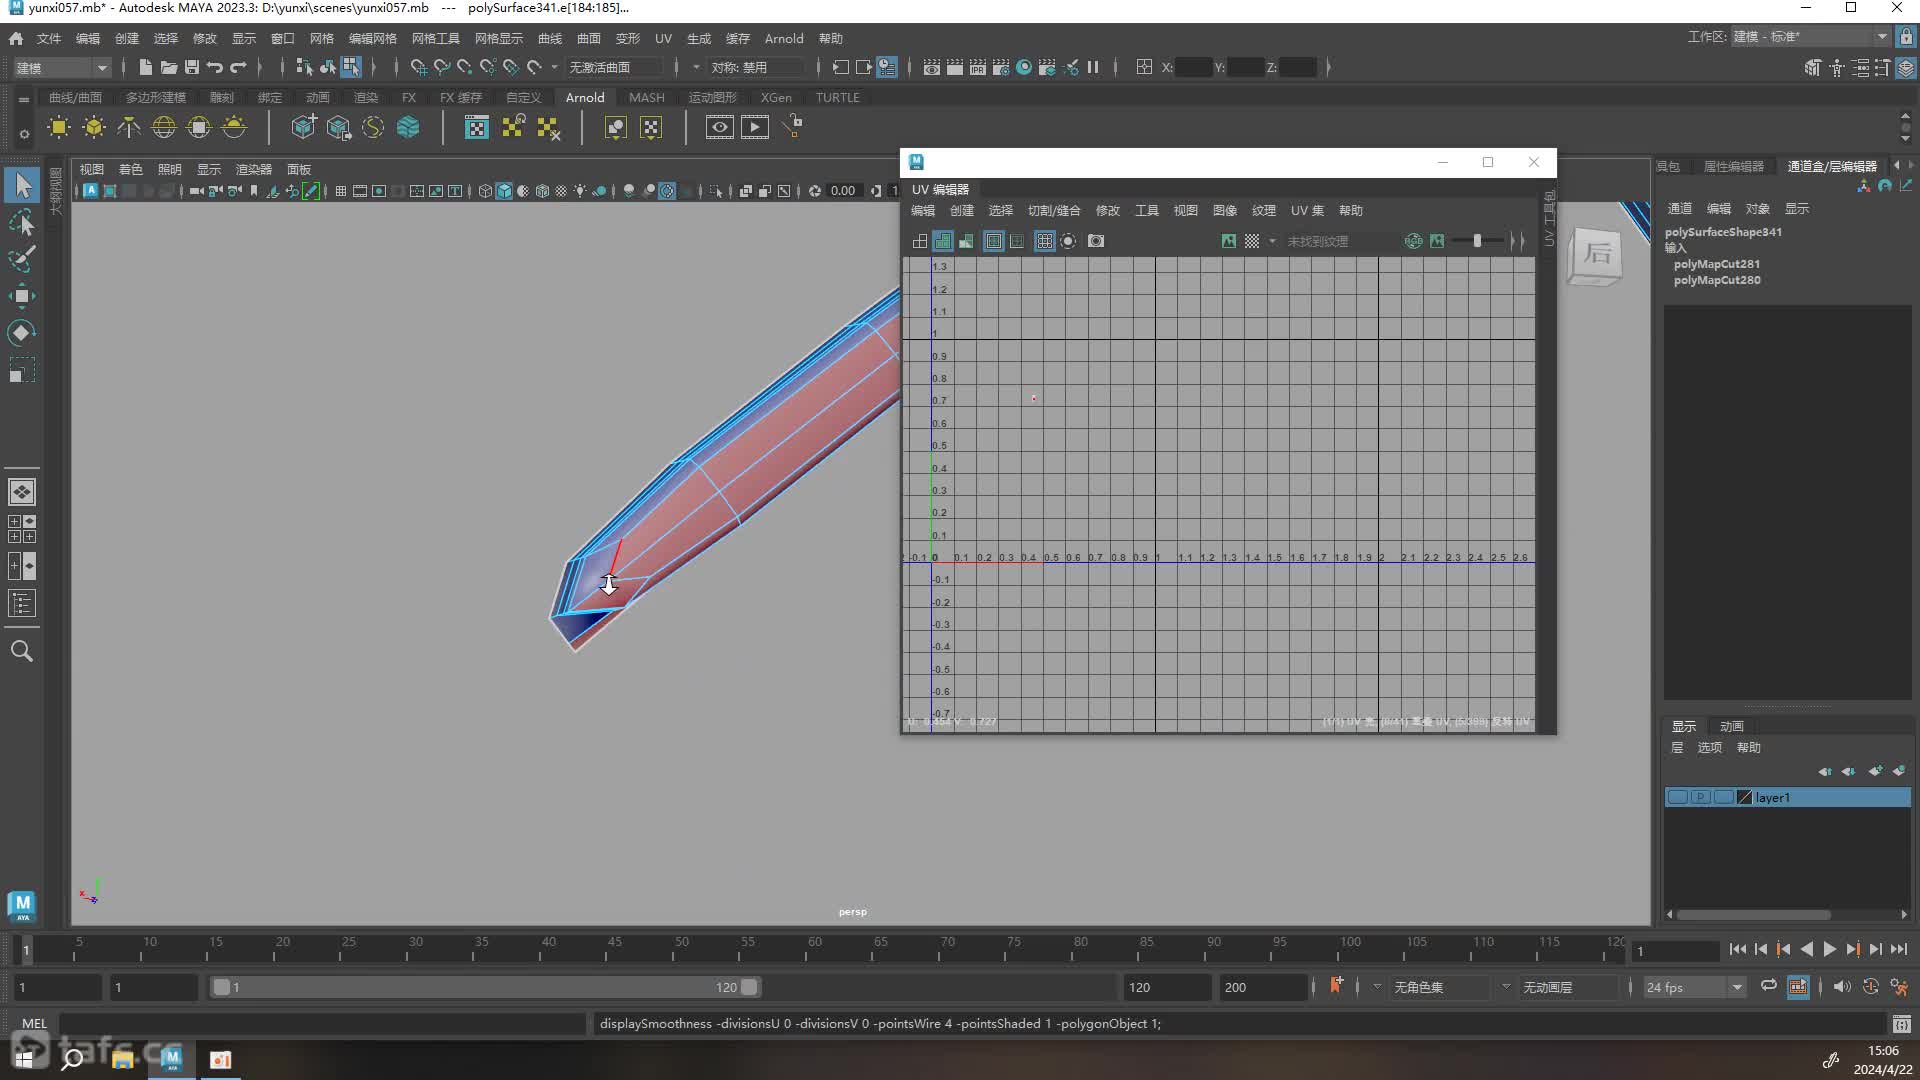Viewport: 1920px width, 1080px height.
Task: Activate the Paint selection tool
Action: pyautogui.click(x=22, y=258)
